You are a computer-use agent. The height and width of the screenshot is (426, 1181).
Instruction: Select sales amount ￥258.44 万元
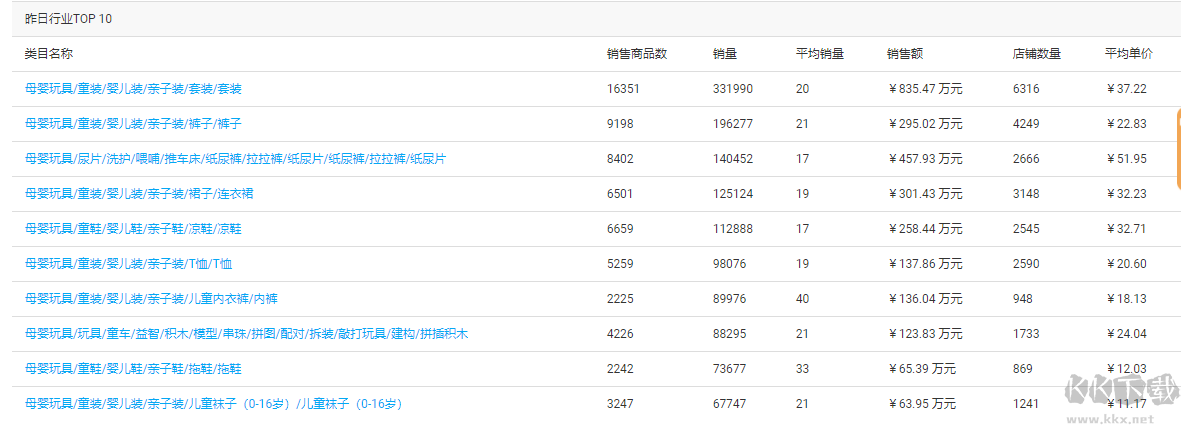tap(925, 229)
